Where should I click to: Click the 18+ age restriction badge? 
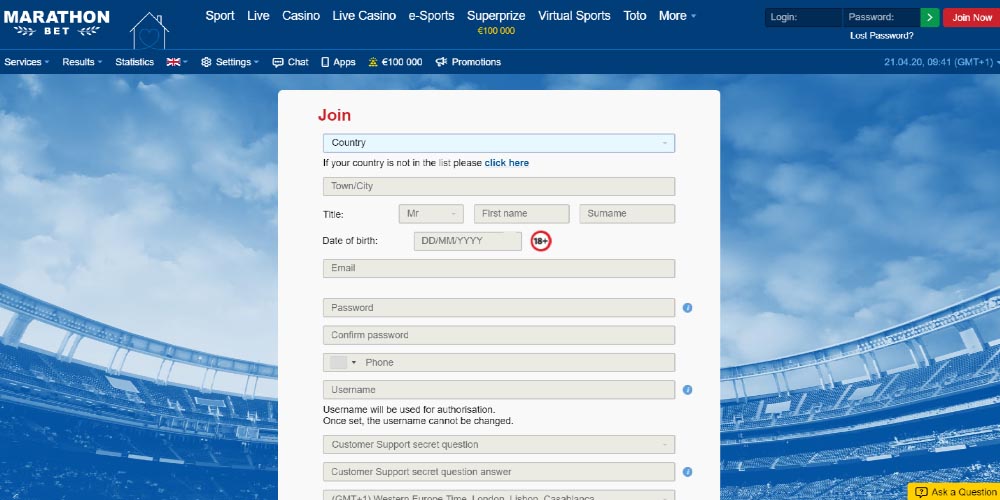pyautogui.click(x=541, y=241)
